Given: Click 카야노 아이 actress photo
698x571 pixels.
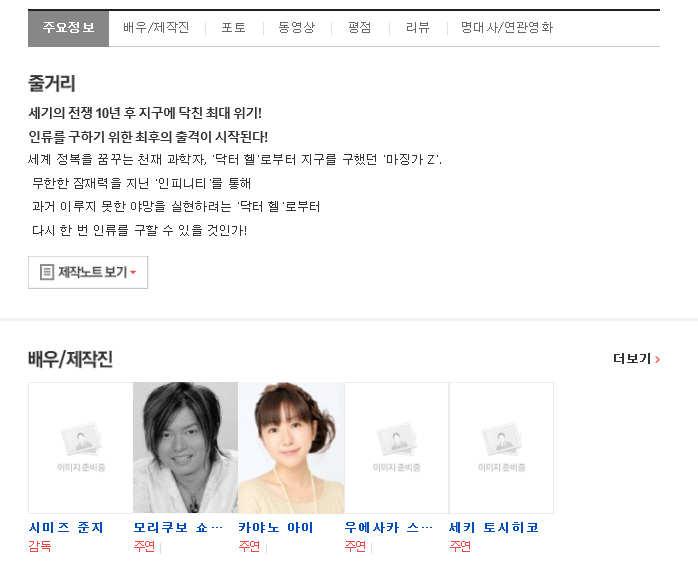Looking at the screenshot, I should click(291, 447).
